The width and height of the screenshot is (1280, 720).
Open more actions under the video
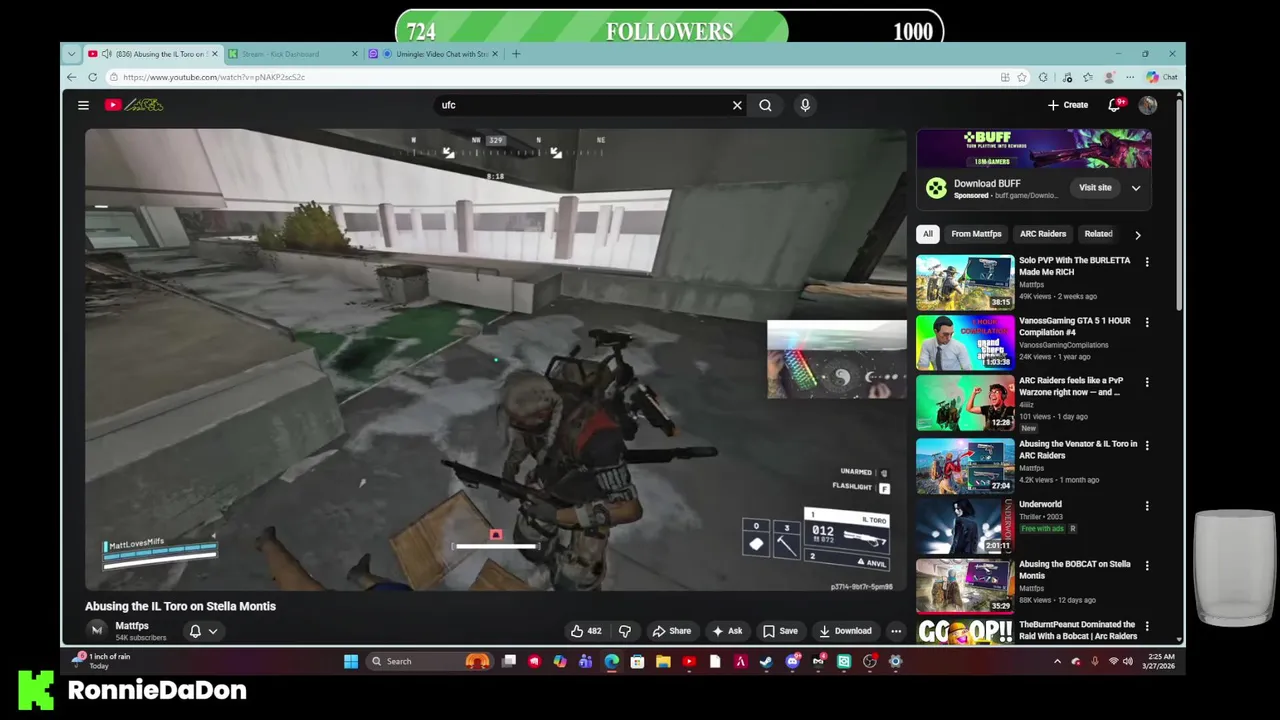point(896,631)
